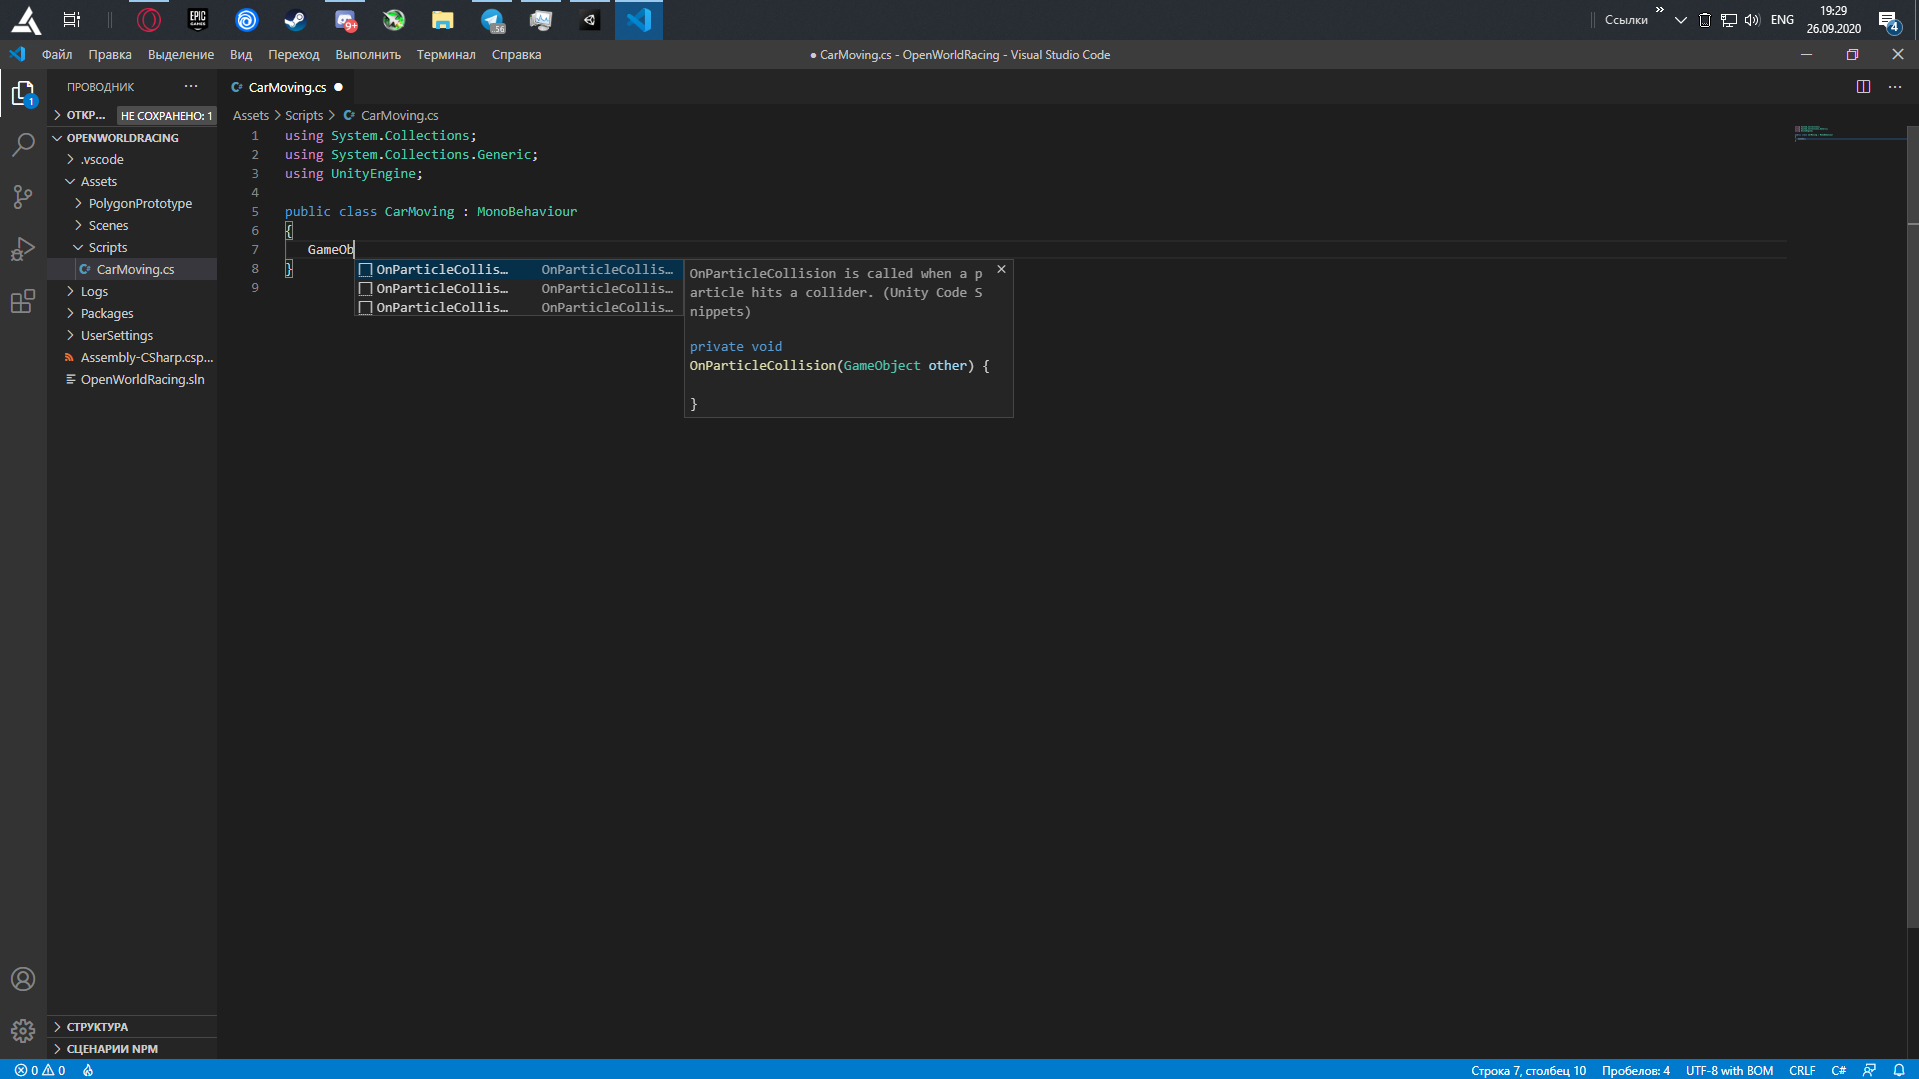
Task: Show errors and warnings count in status bar
Action: pyautogui.click(x=40, y=1070)
